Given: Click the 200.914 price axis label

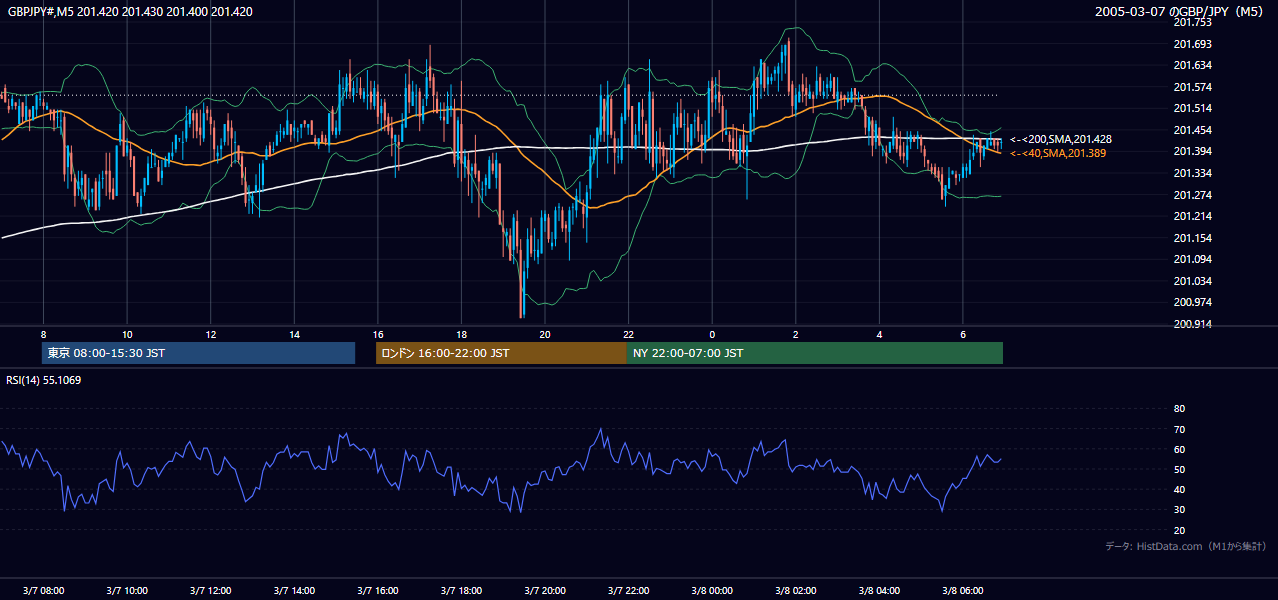Looking at the screenshot, I should tap(1192, 324).
